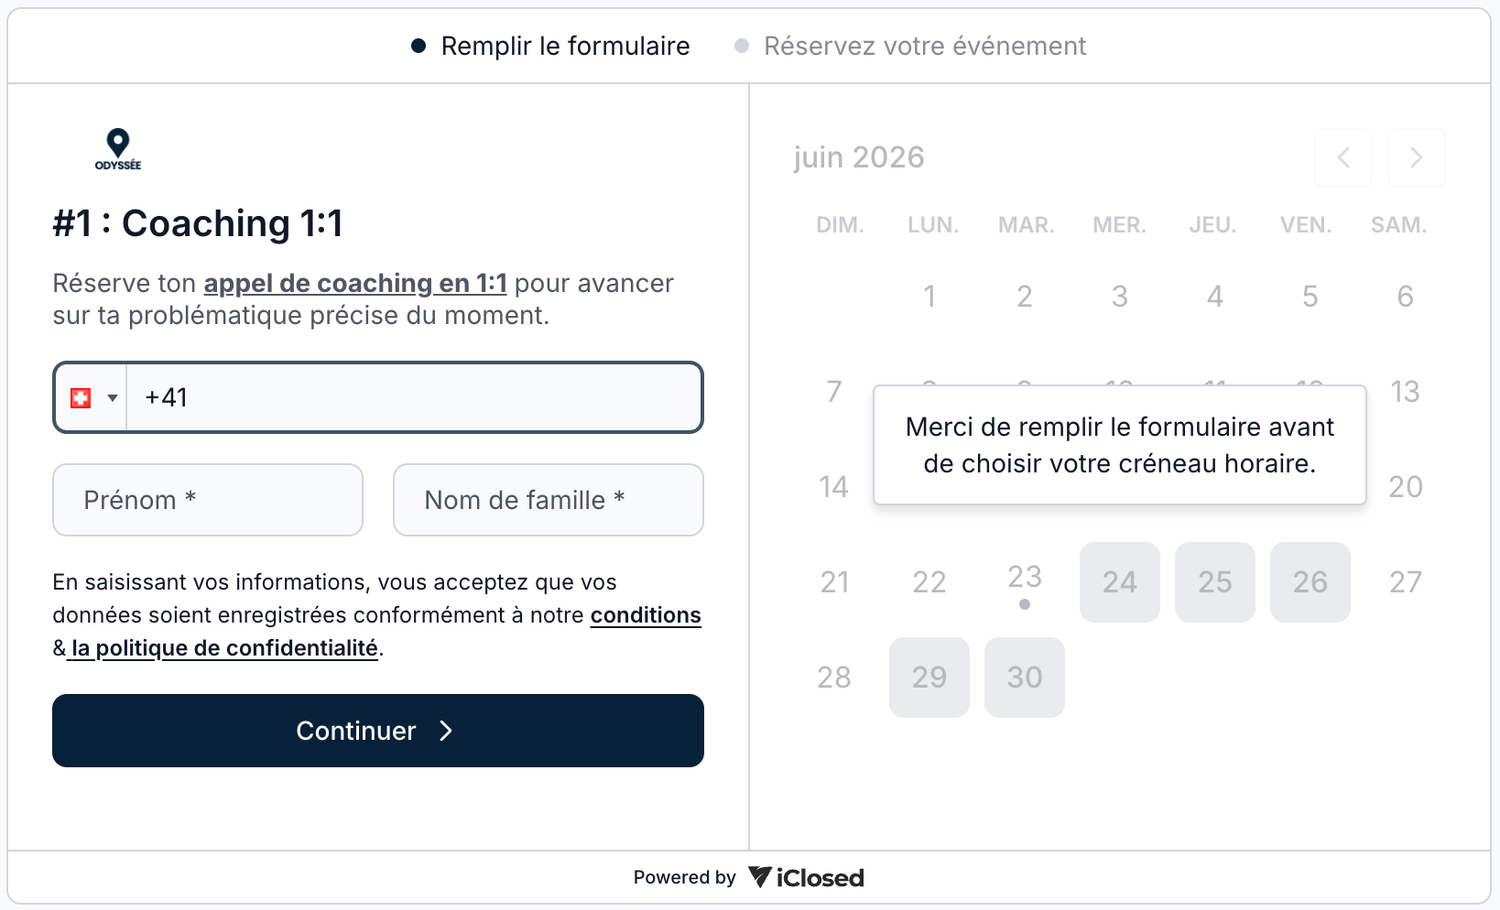This screenshot has height=910, width=1500.
Task: Open "la politique de confidentialité" link
Action: (225, 648)
